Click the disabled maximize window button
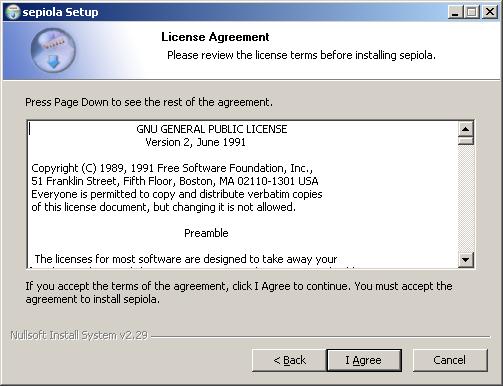 (472, 12)
